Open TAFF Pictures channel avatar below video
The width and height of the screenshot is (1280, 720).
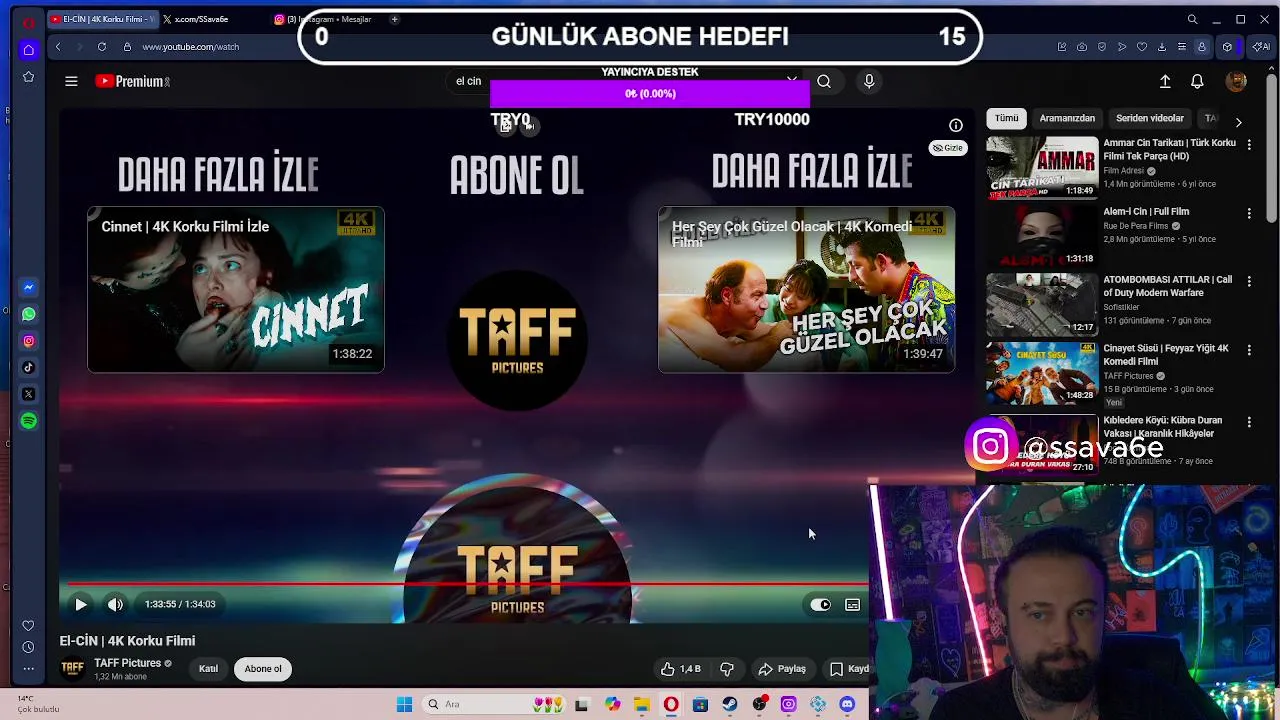[72, 668]
